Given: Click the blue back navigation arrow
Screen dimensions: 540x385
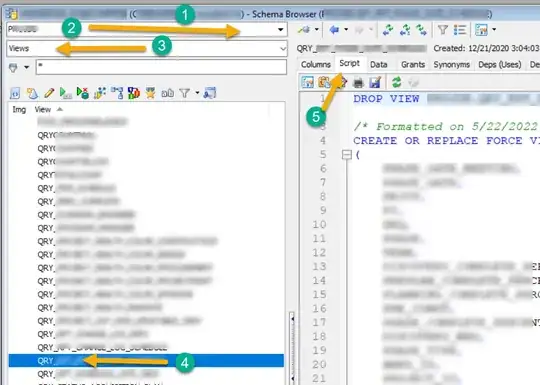Looking at the screenshot, I should click(x=334, y=30).
